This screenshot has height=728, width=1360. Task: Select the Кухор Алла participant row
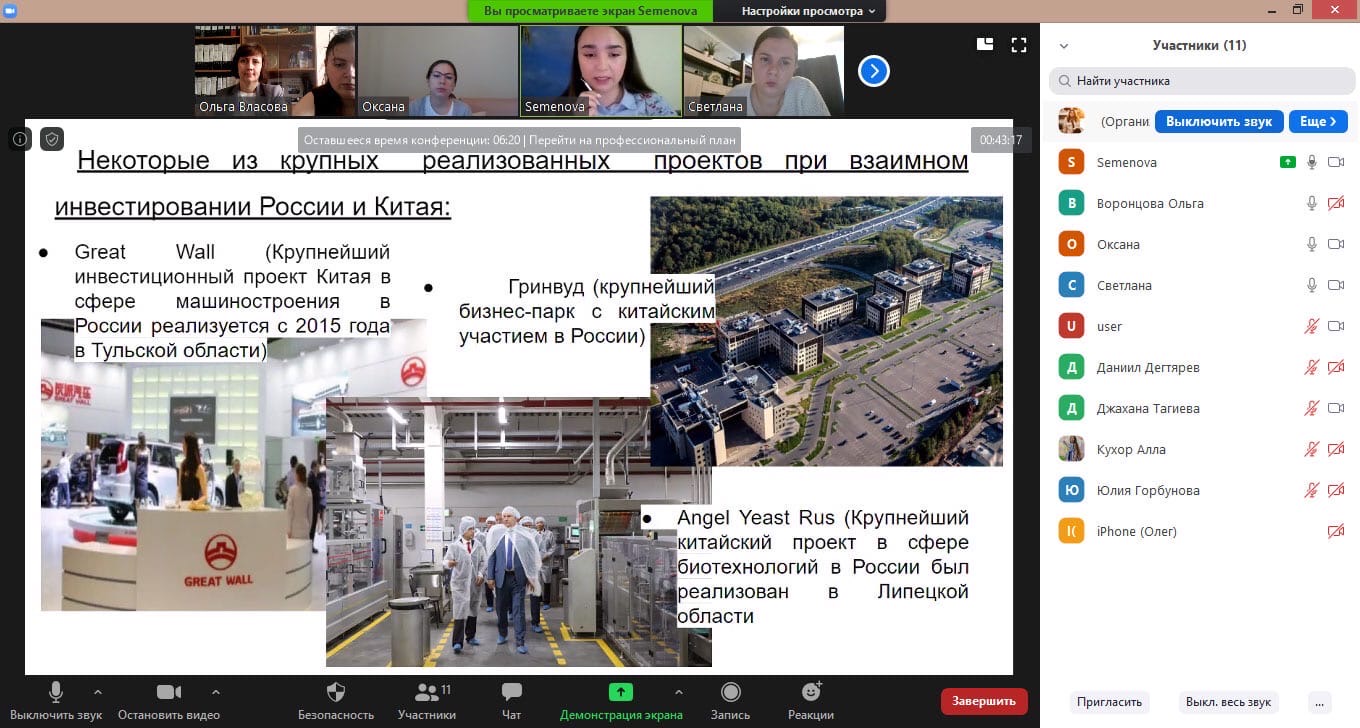tap(1200, 449)
